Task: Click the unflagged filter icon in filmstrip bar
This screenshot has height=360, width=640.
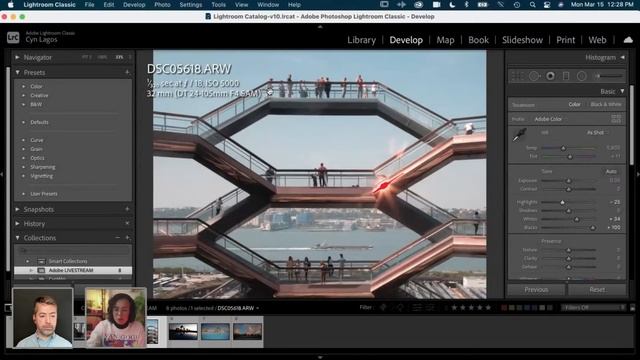Action: click(400, 307)
